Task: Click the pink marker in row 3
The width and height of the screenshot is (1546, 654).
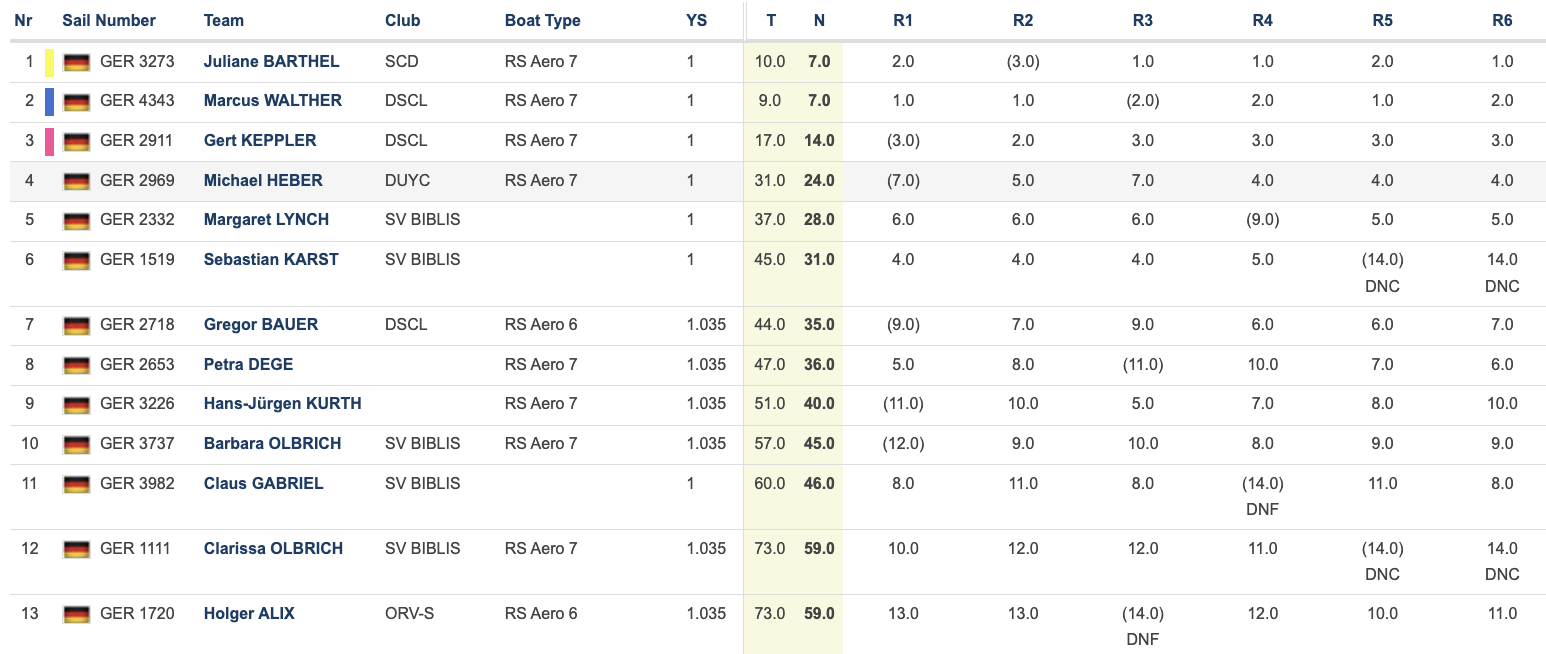Action: click(x=49, y=141)
